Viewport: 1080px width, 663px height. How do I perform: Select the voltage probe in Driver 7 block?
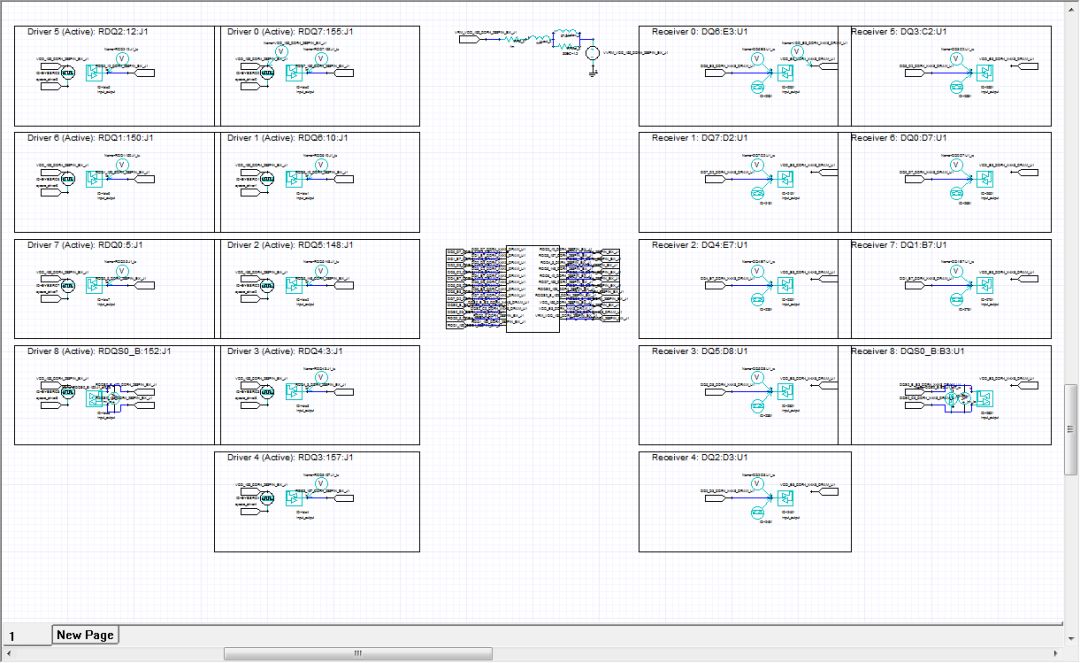122,271
